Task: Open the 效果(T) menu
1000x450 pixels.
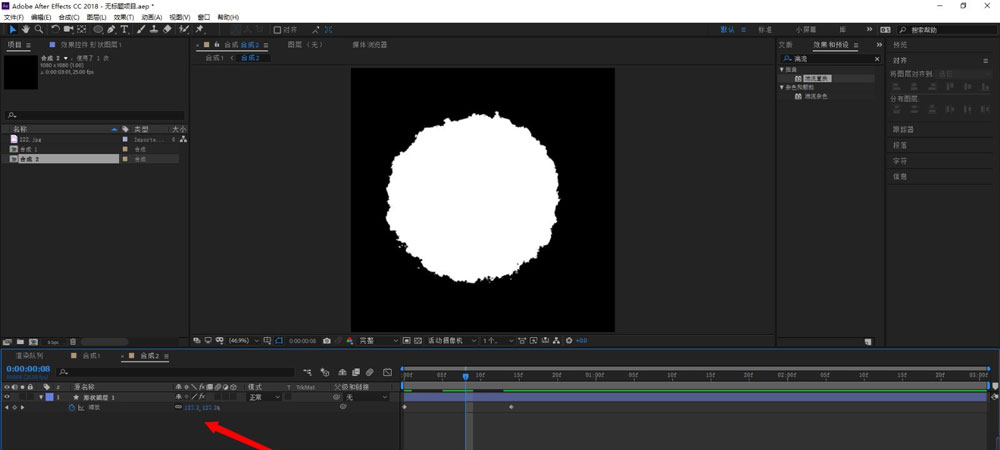Action: pyautogui.click(x=123, y=17)
